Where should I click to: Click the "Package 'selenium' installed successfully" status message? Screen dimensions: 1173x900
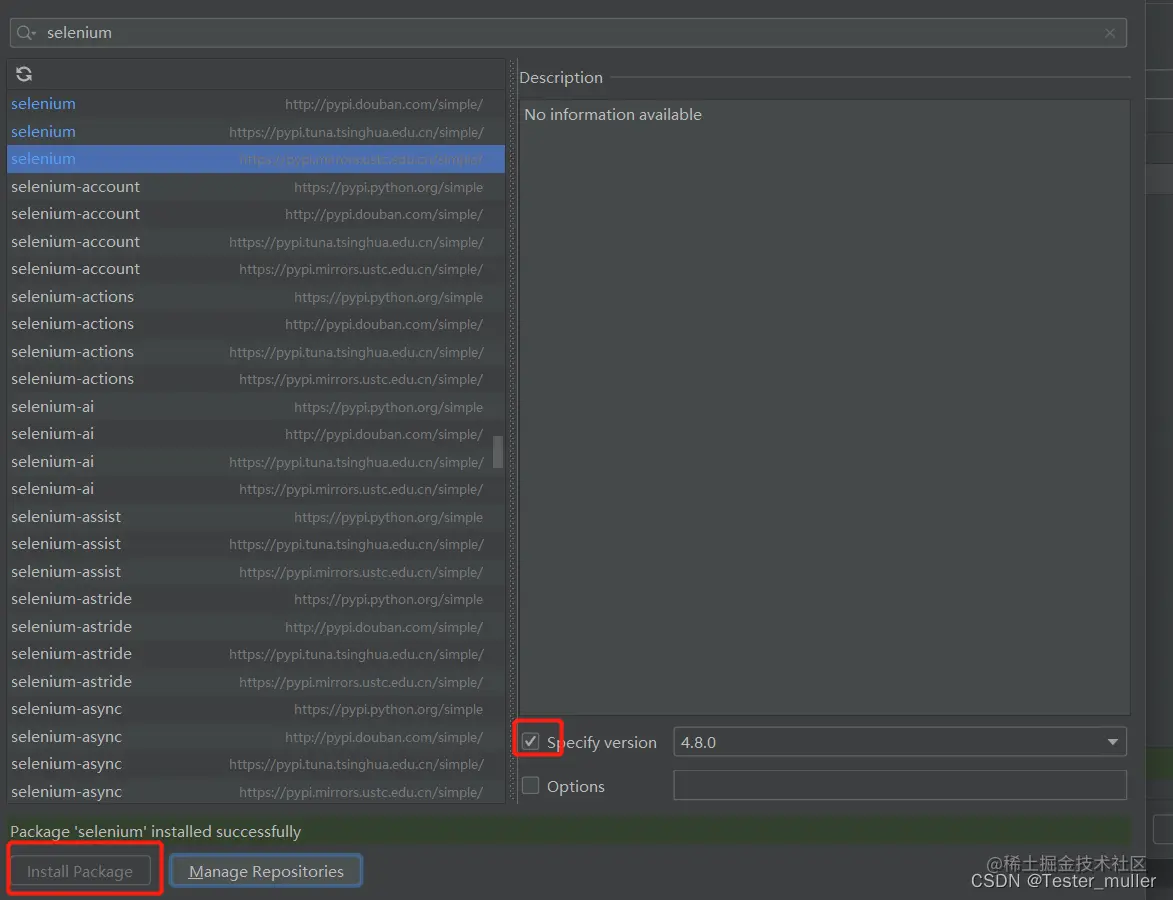click(156, 831)
